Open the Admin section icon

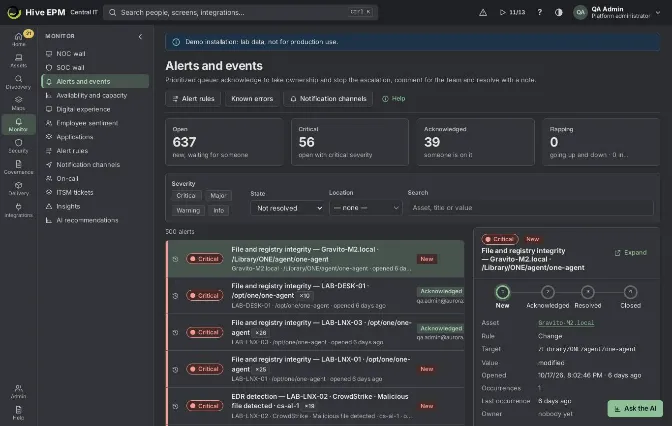coord(18,391)
